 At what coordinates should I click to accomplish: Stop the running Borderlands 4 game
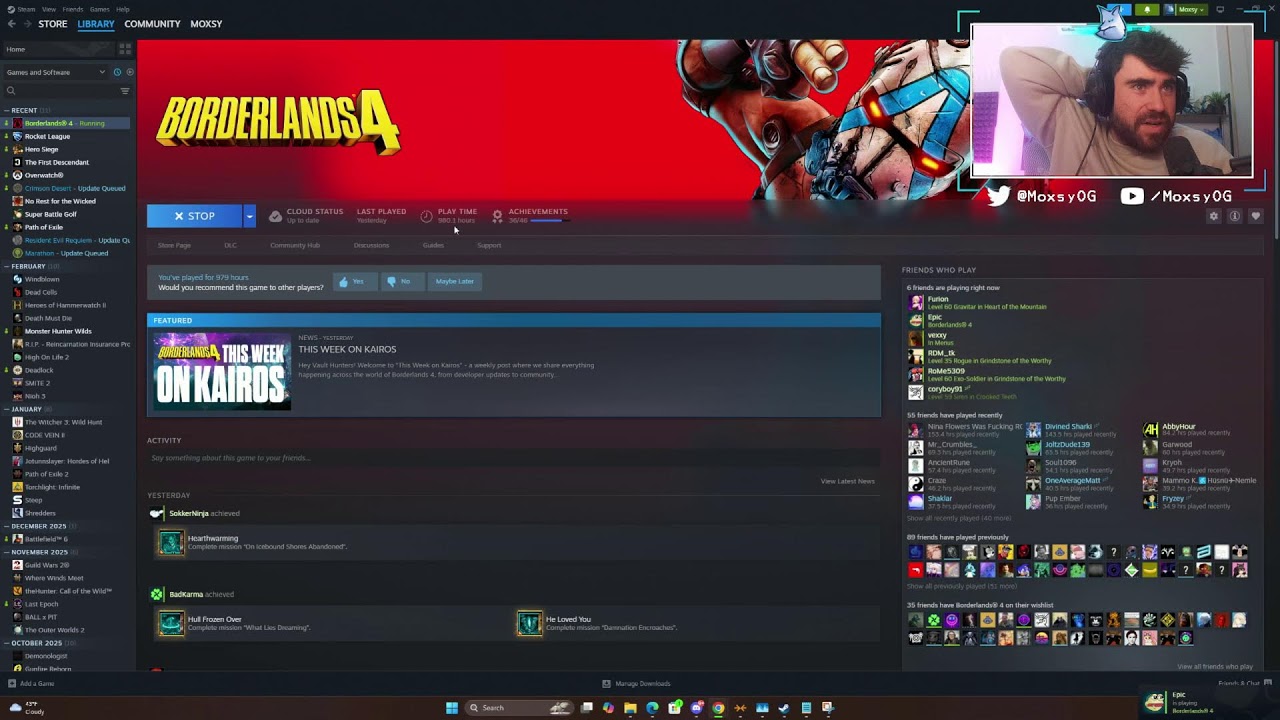click(195, 216)
